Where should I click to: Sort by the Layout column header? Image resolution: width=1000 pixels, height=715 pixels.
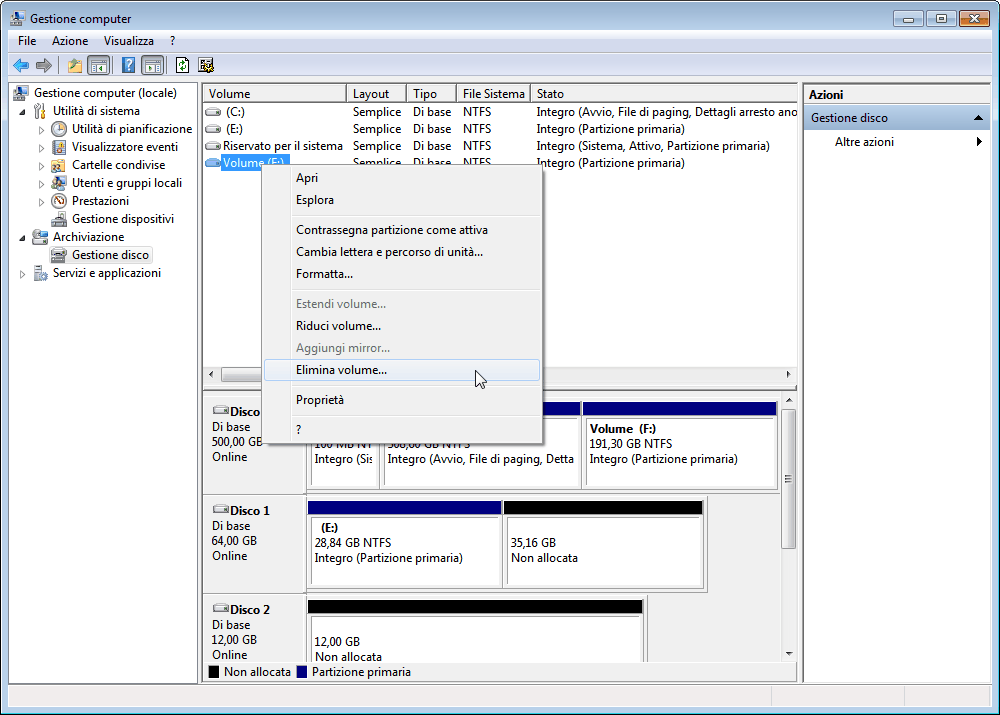pos(376,94)
